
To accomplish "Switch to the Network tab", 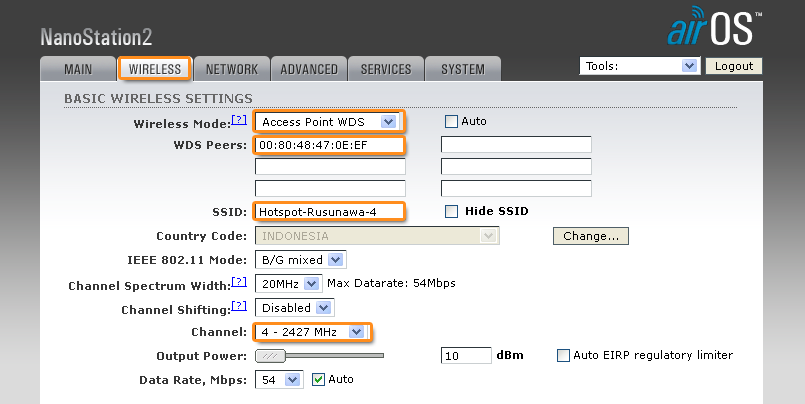I will pos(232,69).
